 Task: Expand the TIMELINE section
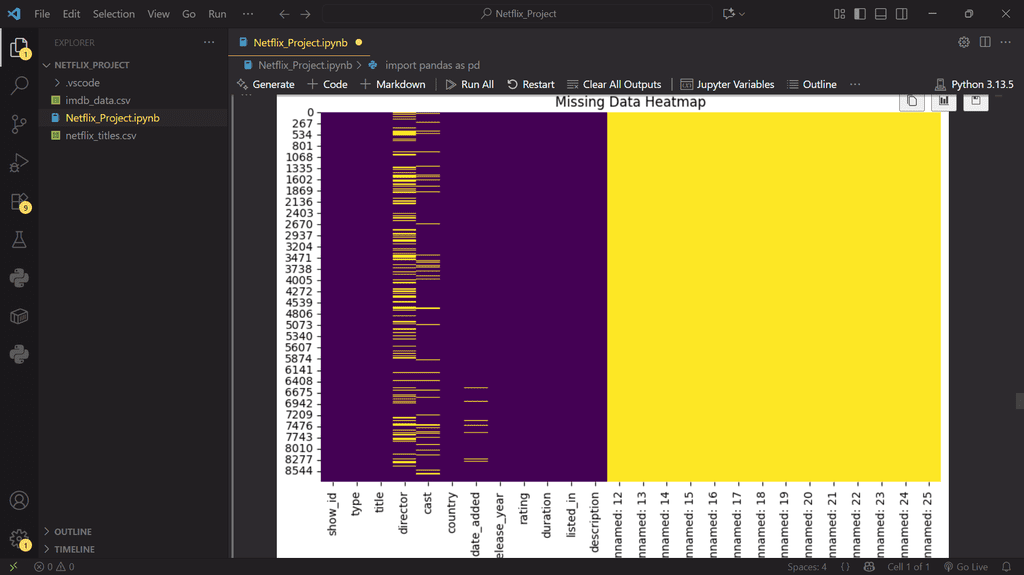pos(74,549)
